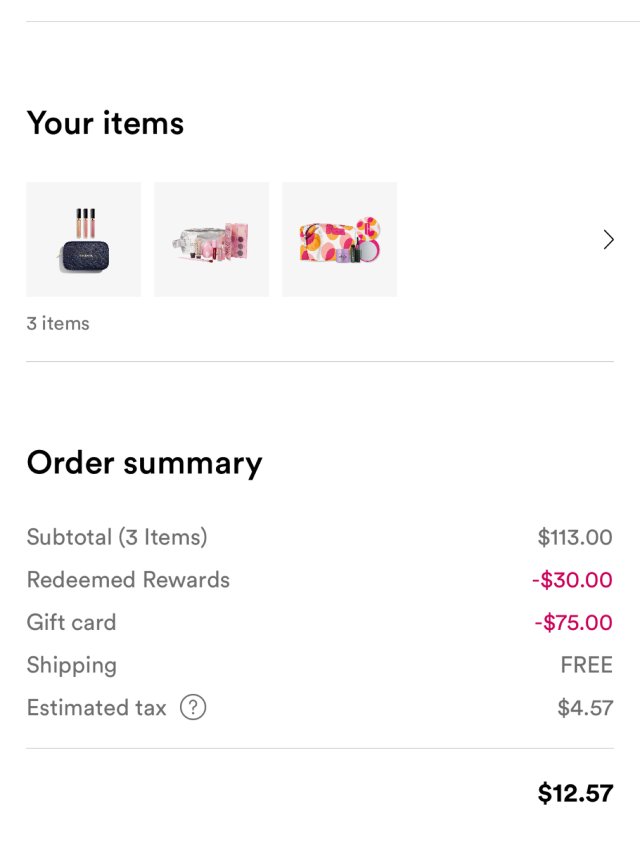Click the $12.57 order total
The height and width of the screenshot is (853, 640).
tap(575, 794)
